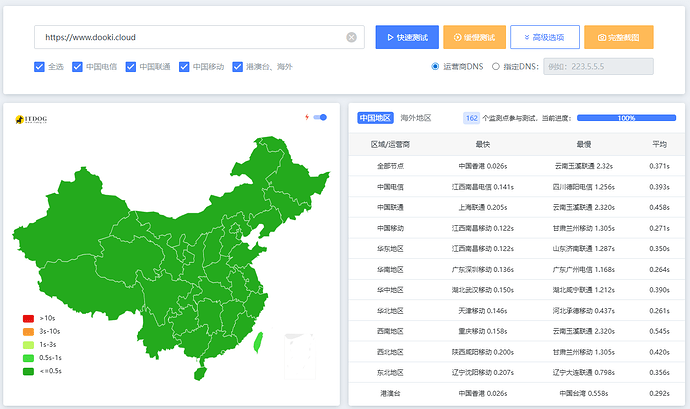Image resolution: width=690 pixels, height=409 pixels.
Task: Click the 全部节点 row label
Action: point(390,166)
